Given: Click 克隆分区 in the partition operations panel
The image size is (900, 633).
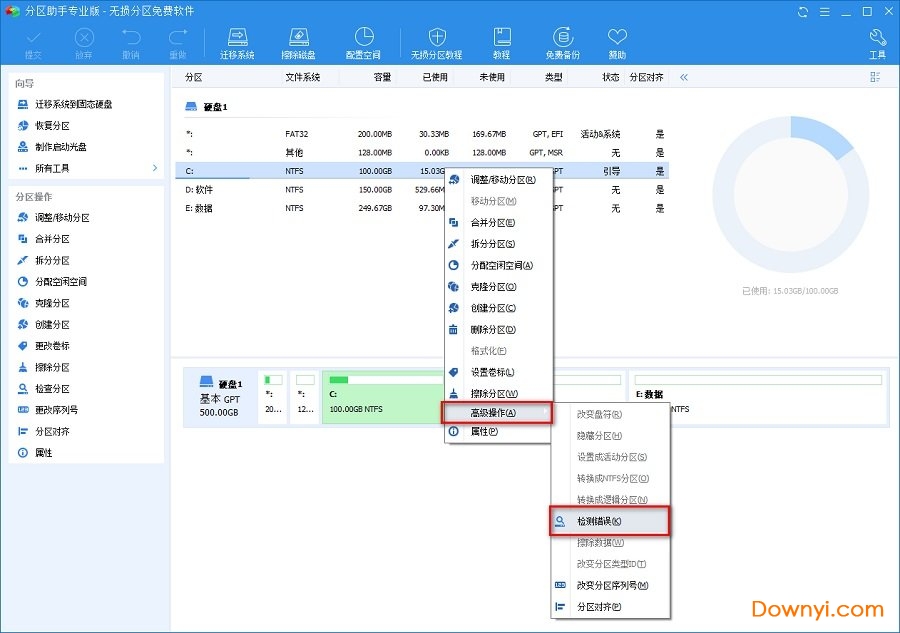Looking at the screenshot, I should (x=52, y=303).
